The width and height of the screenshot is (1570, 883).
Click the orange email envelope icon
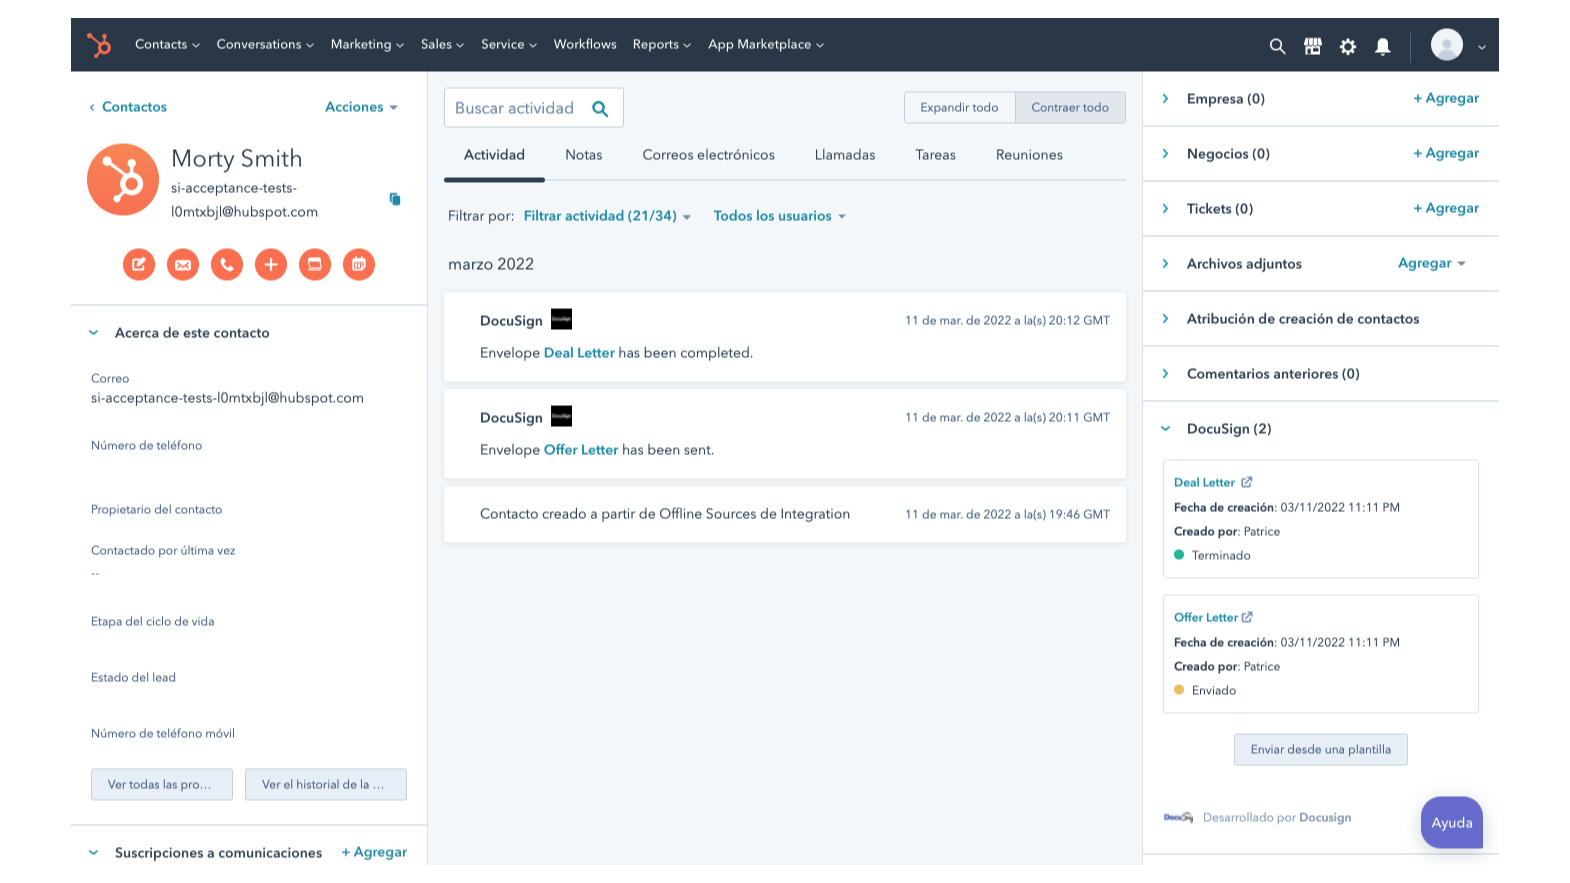[x=183, y=264]
